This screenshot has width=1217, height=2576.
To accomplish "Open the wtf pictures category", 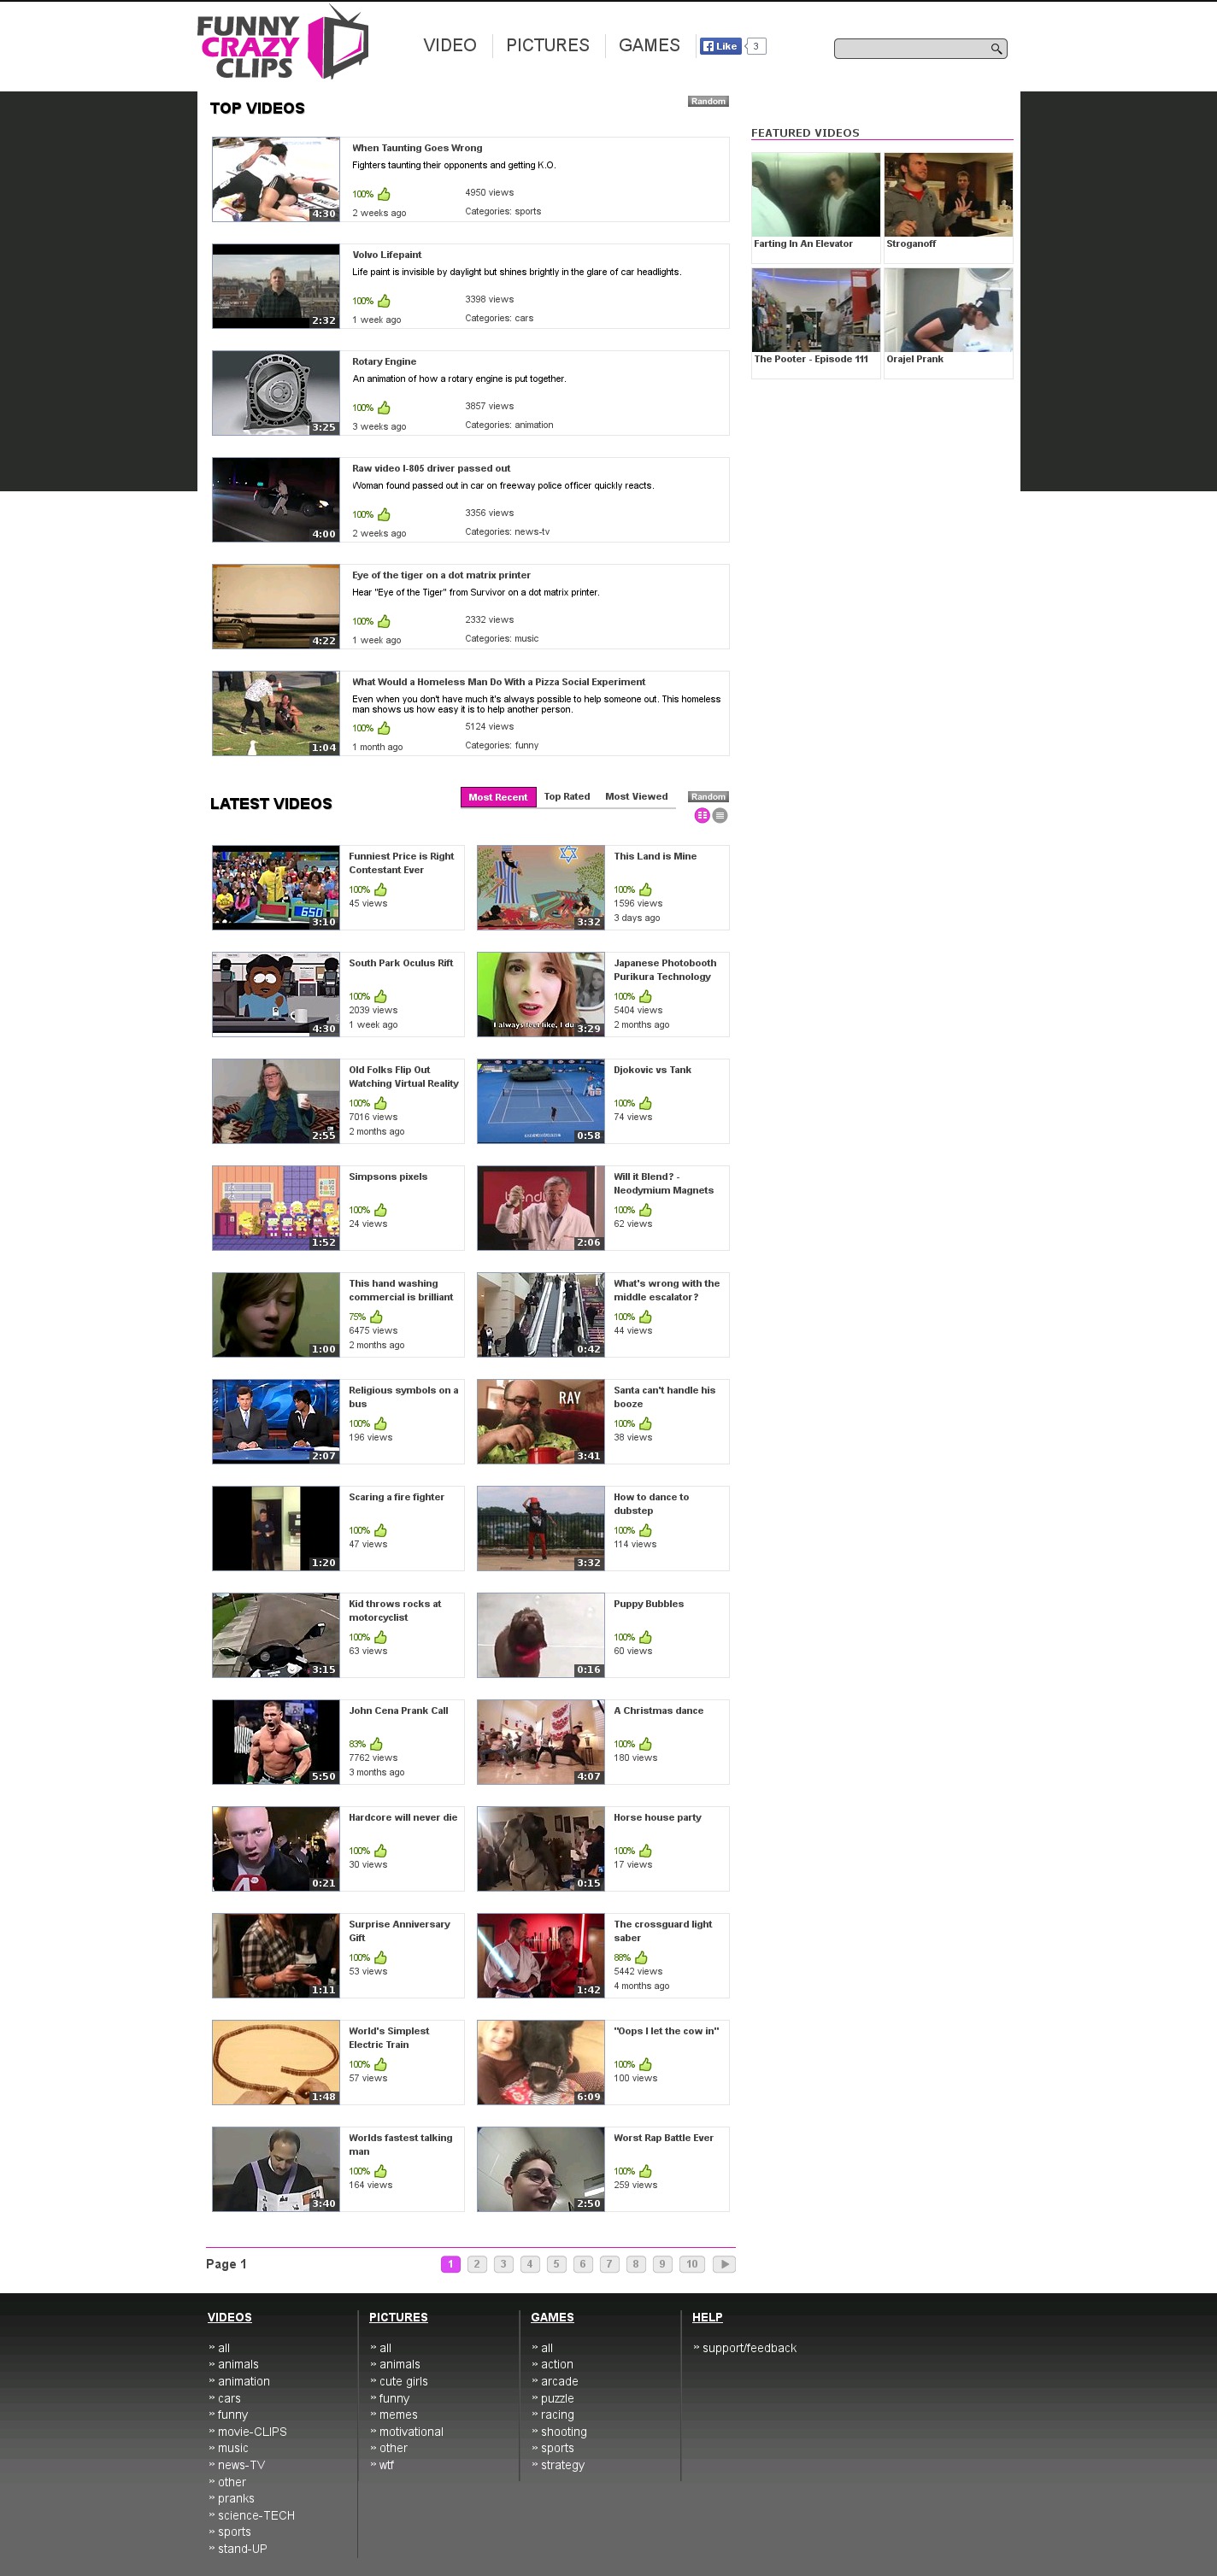I will (386, 2465).
